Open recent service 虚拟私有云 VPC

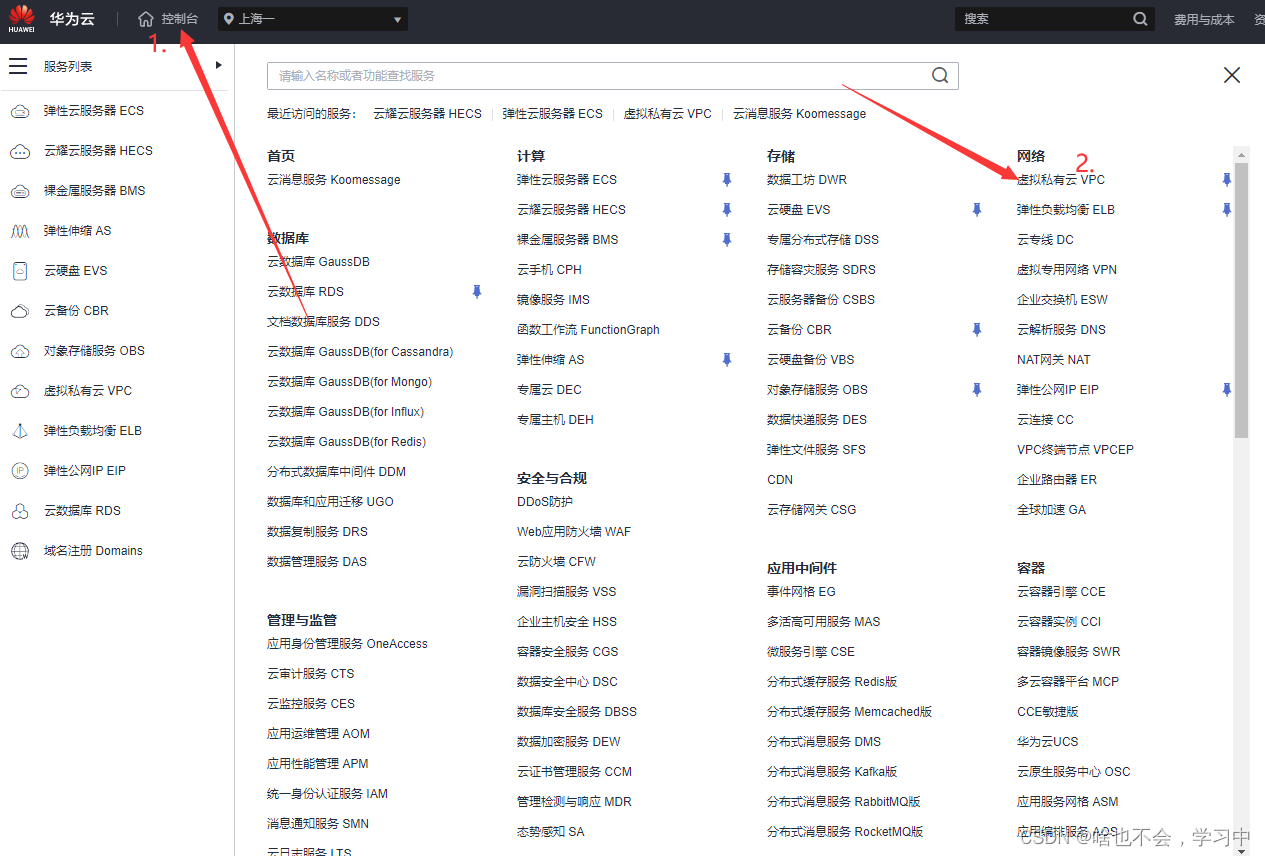(668, 114)
